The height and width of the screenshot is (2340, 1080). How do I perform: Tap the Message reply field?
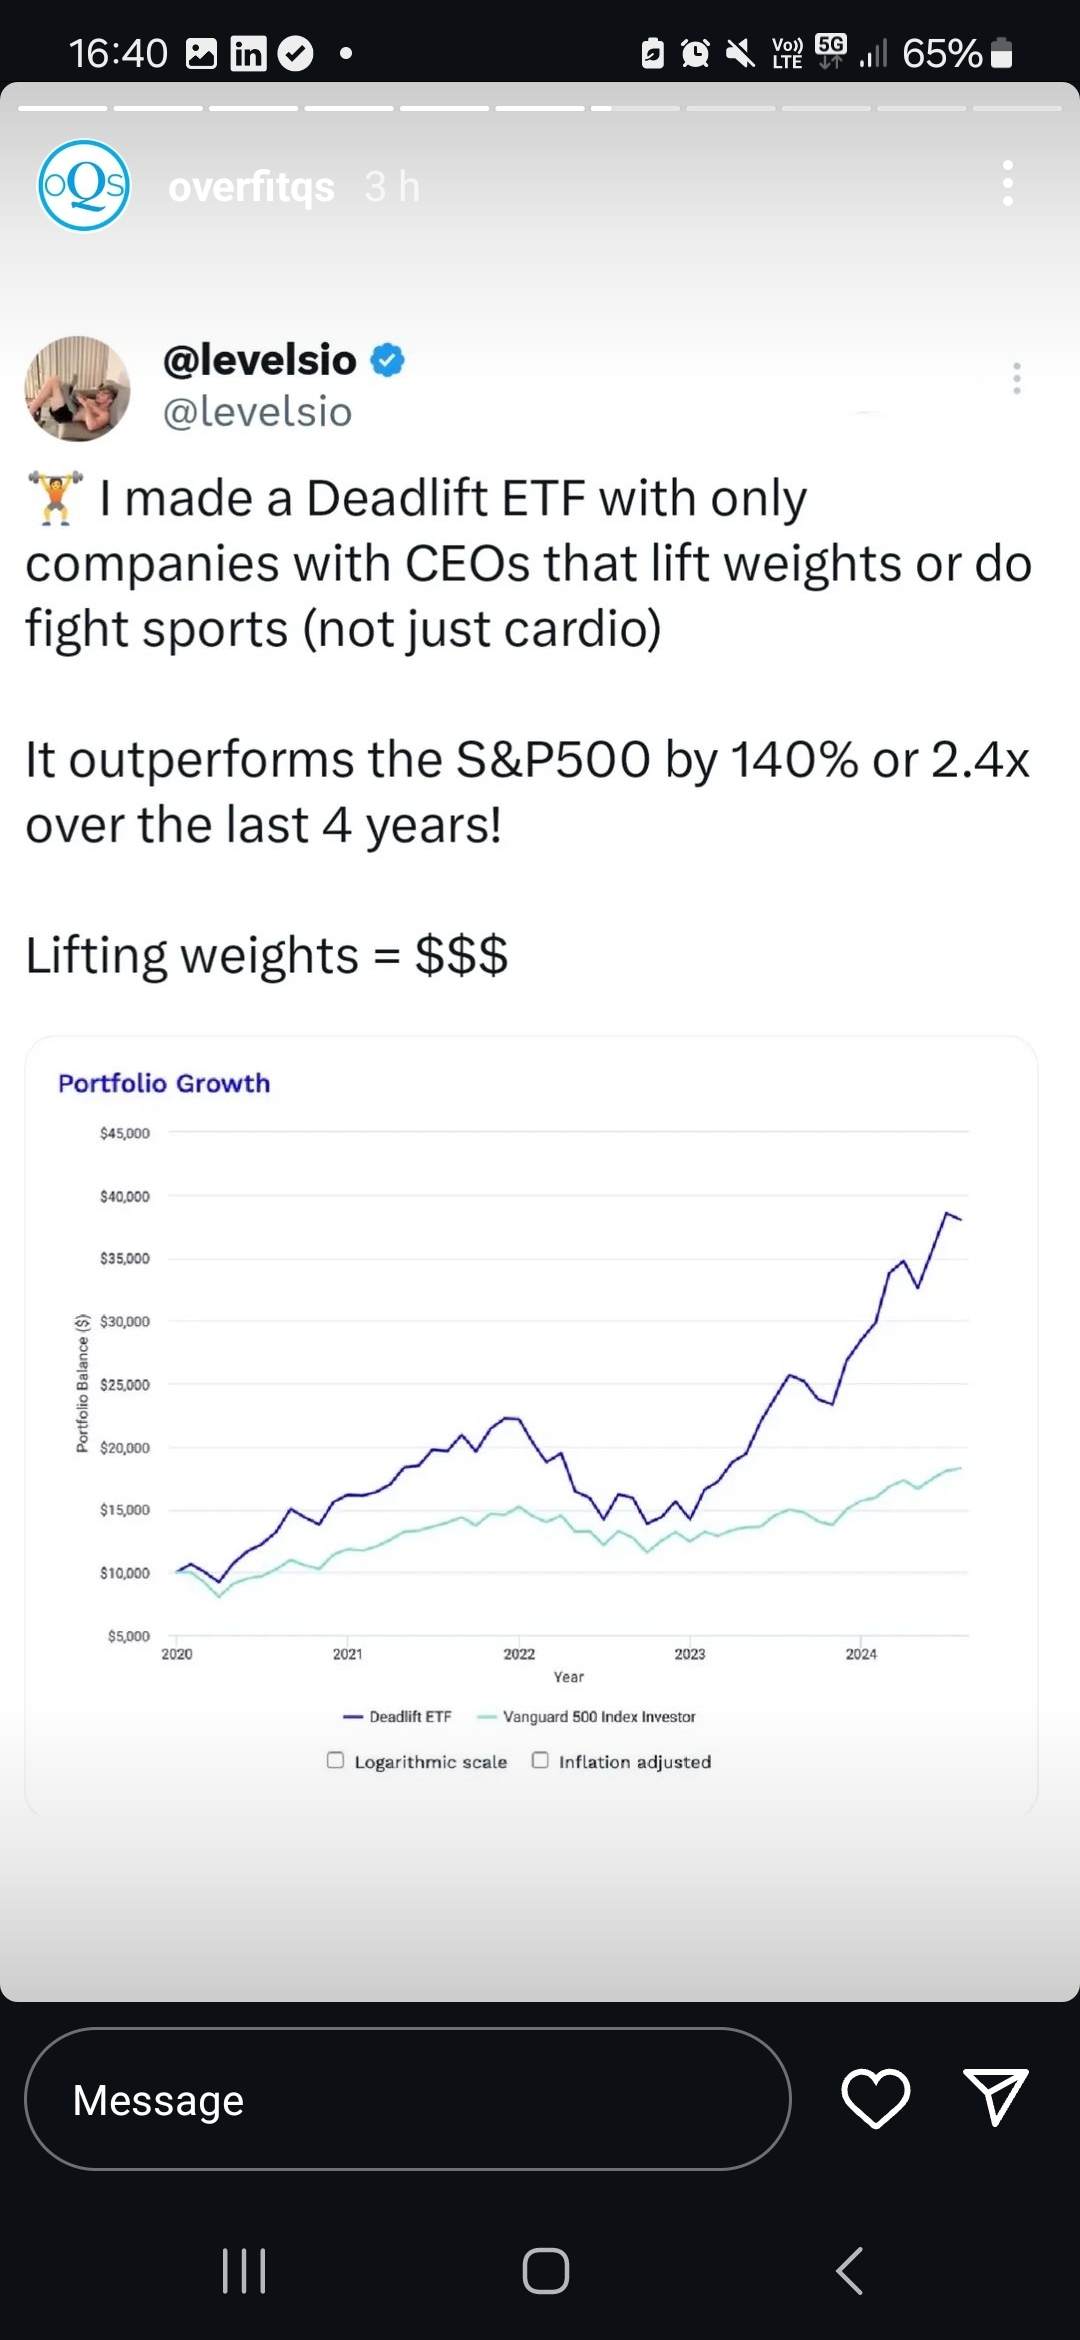408,2098
